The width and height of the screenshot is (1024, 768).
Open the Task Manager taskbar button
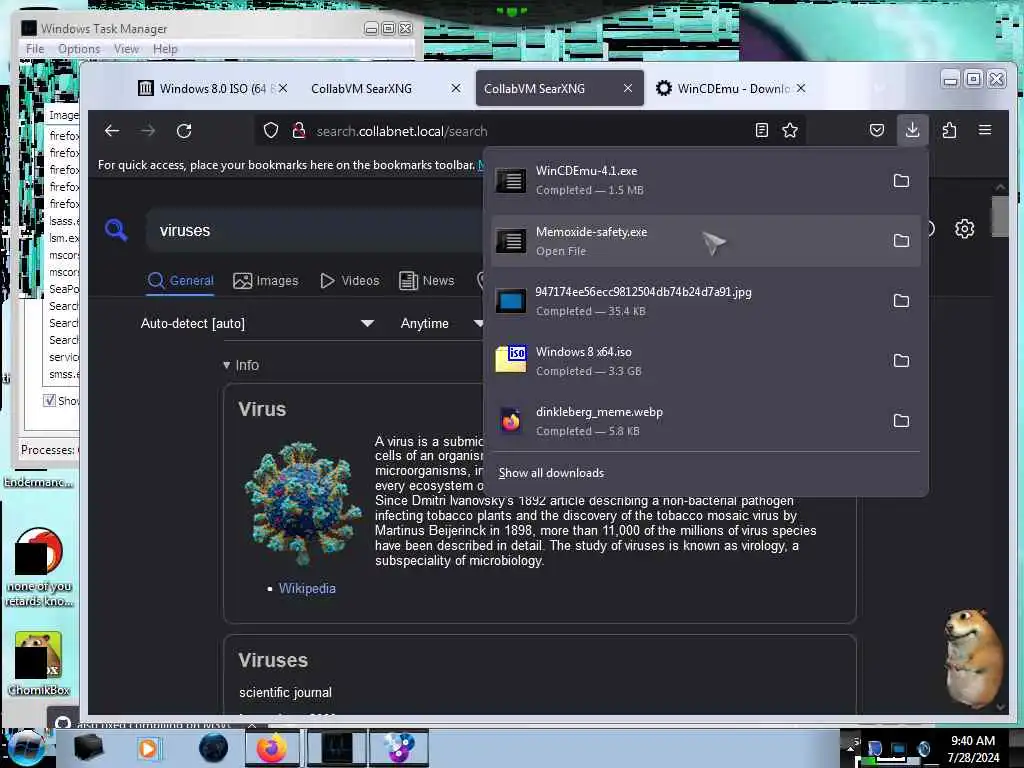coord(337,748)
